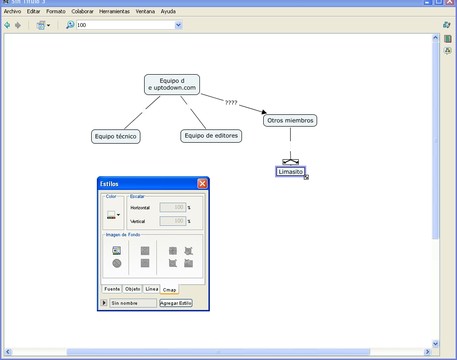Open the Ventana menu

[145, 11]
